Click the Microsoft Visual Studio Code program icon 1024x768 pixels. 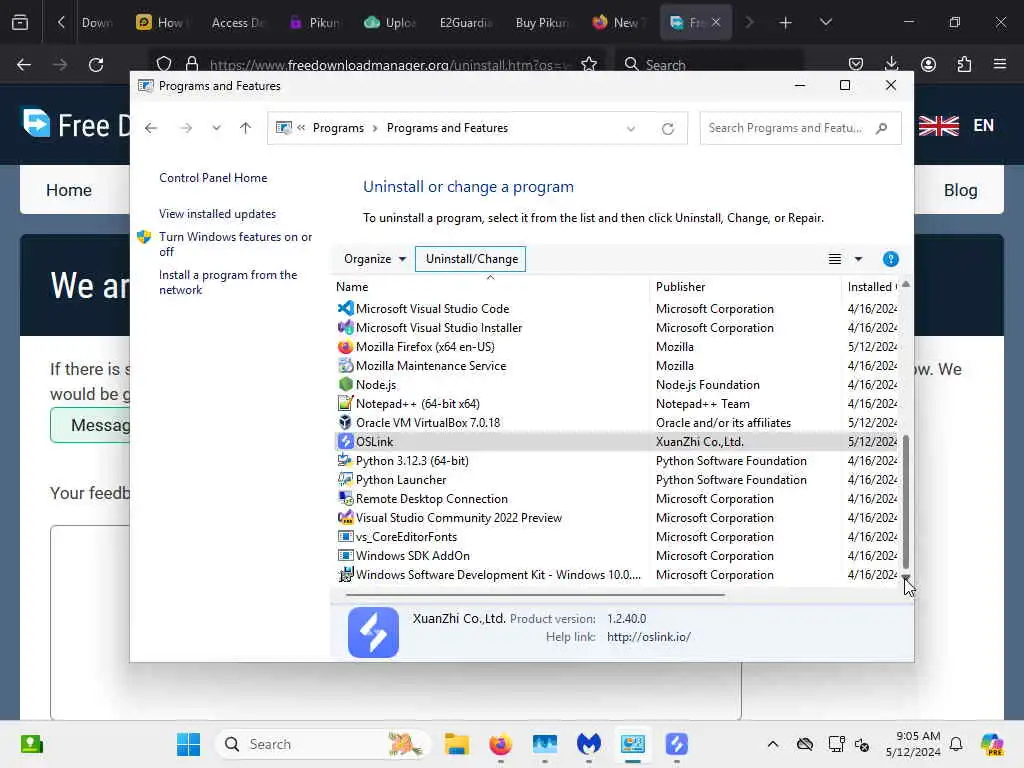(345, 308)
